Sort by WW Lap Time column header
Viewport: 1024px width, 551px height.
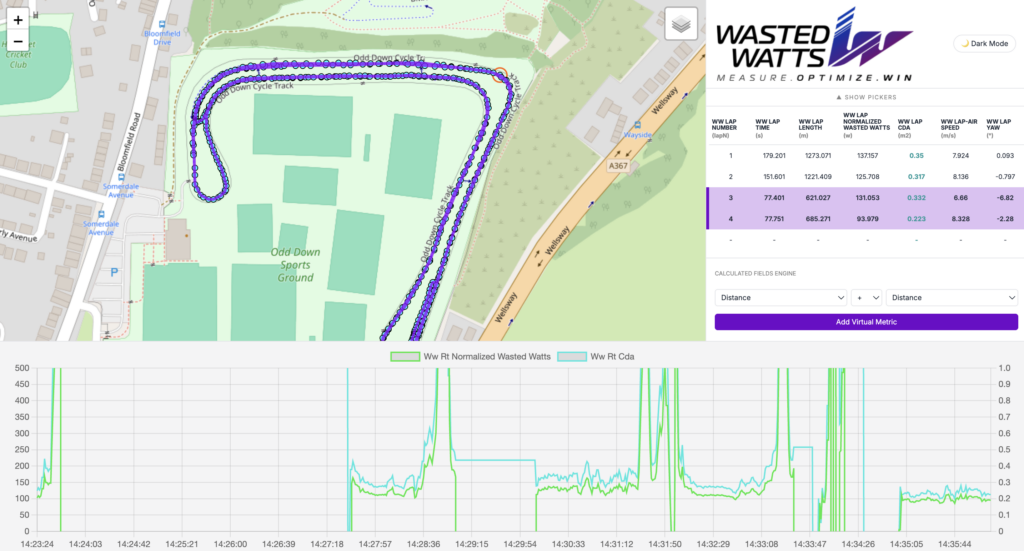[768, 125]
